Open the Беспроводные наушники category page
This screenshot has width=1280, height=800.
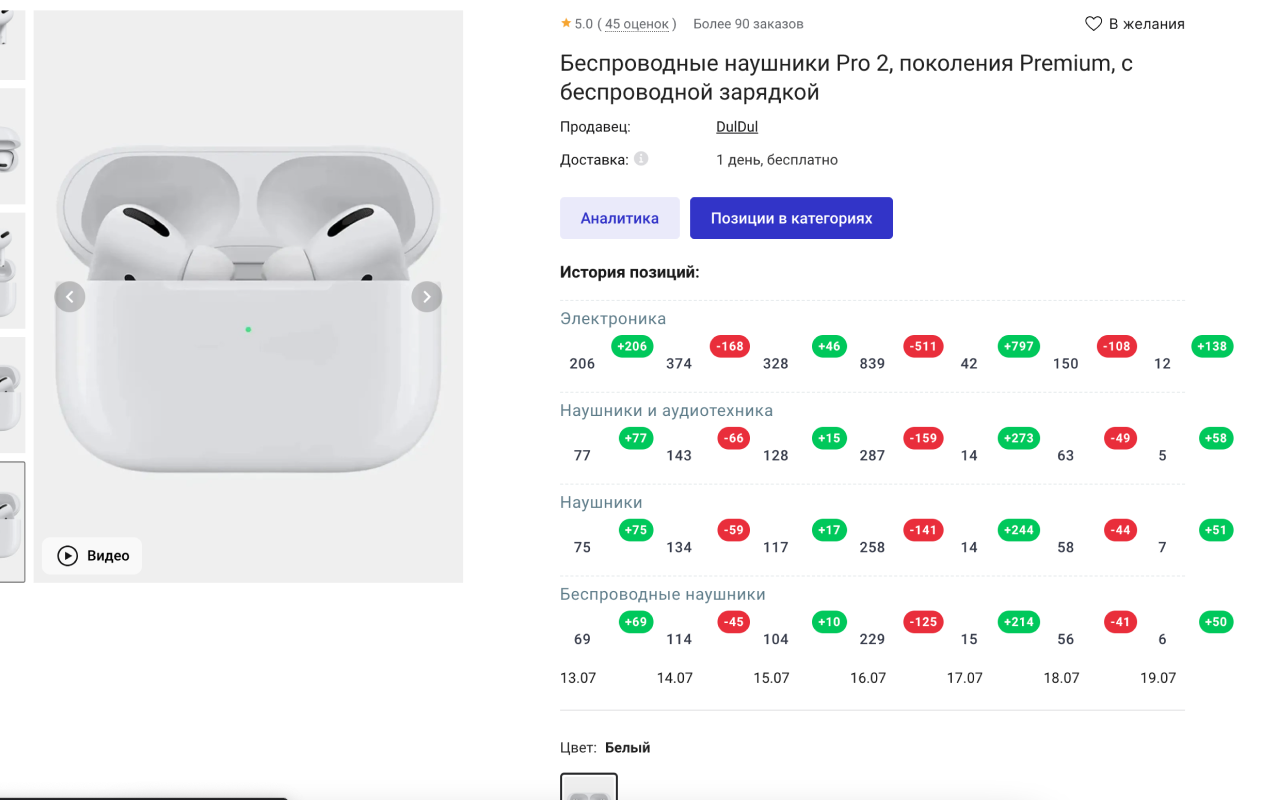[665, 593]
